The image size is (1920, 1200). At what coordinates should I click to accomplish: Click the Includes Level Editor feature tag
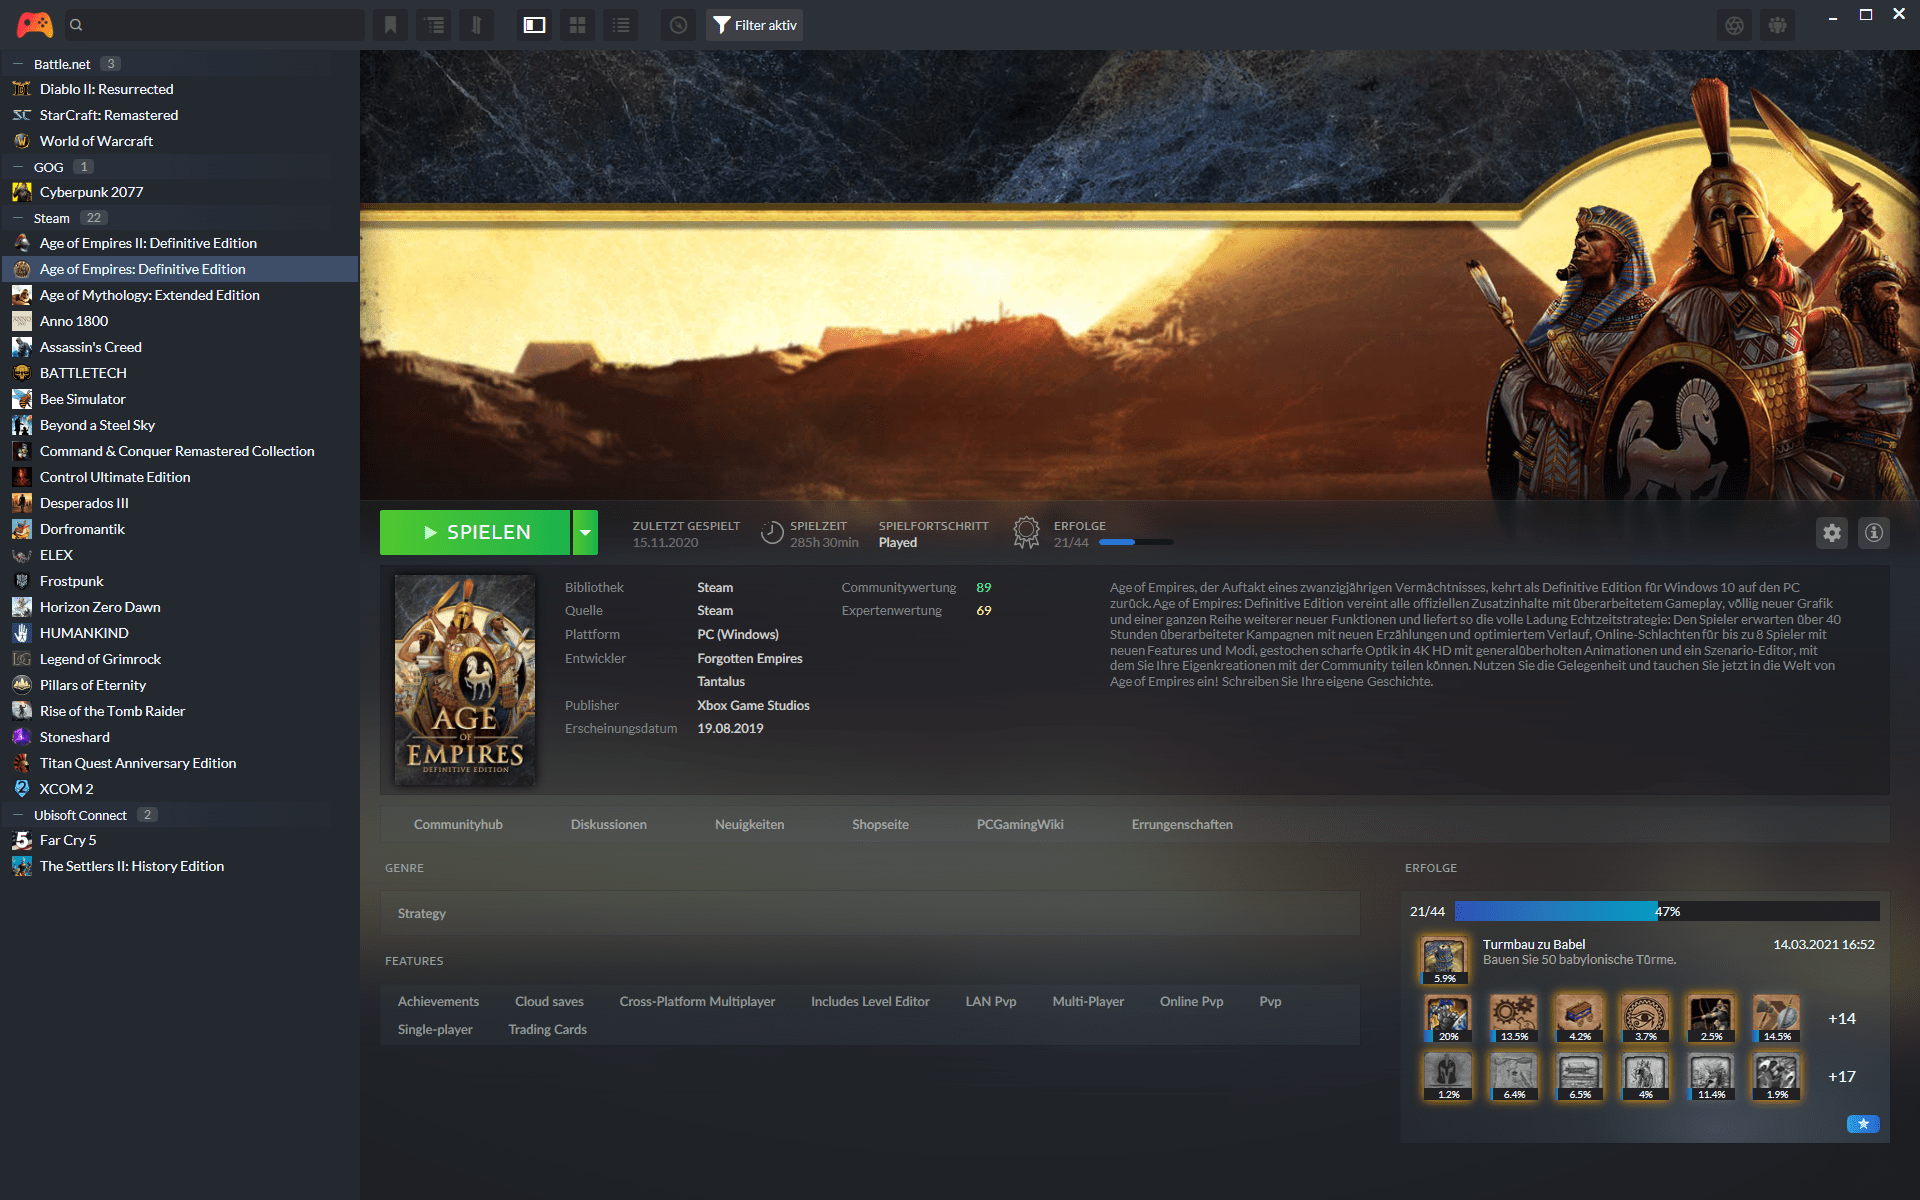point(870,1001)
